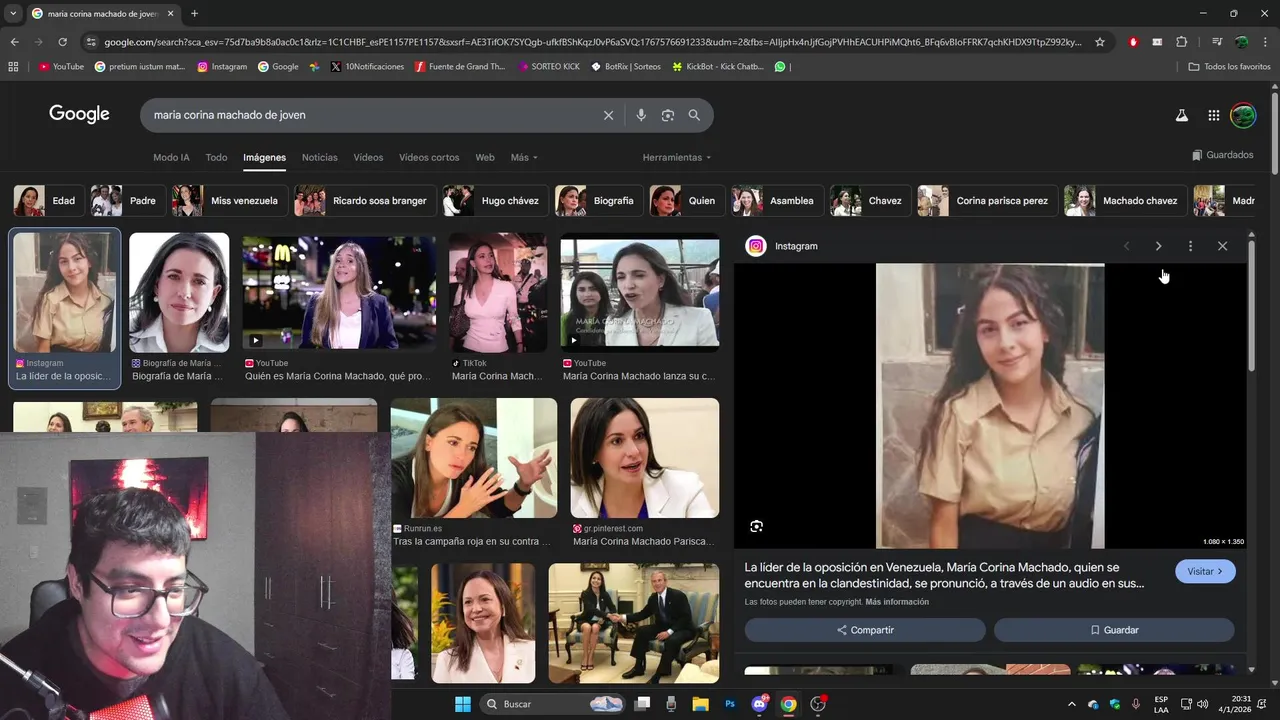Select the Miss venezuela filter chip
The height and width of the screenshot is (720, 1280).
pos(229,201)
